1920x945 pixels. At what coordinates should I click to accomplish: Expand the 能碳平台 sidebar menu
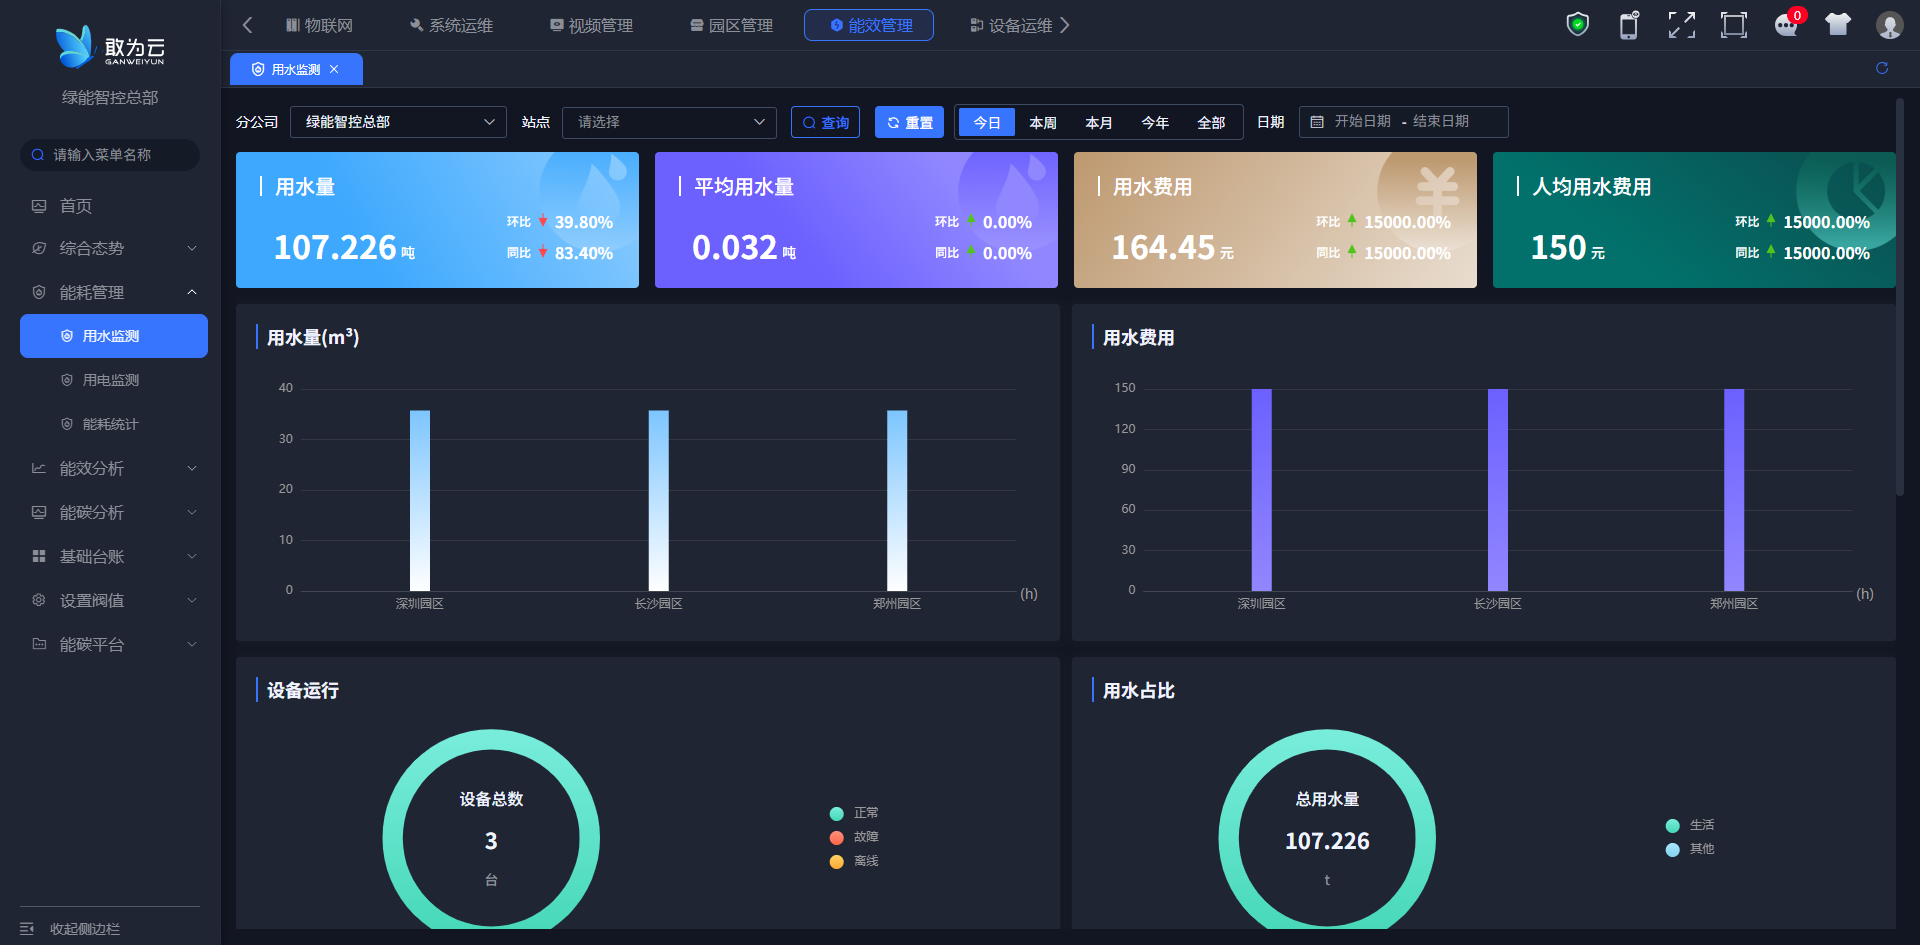tap(114, 644)
